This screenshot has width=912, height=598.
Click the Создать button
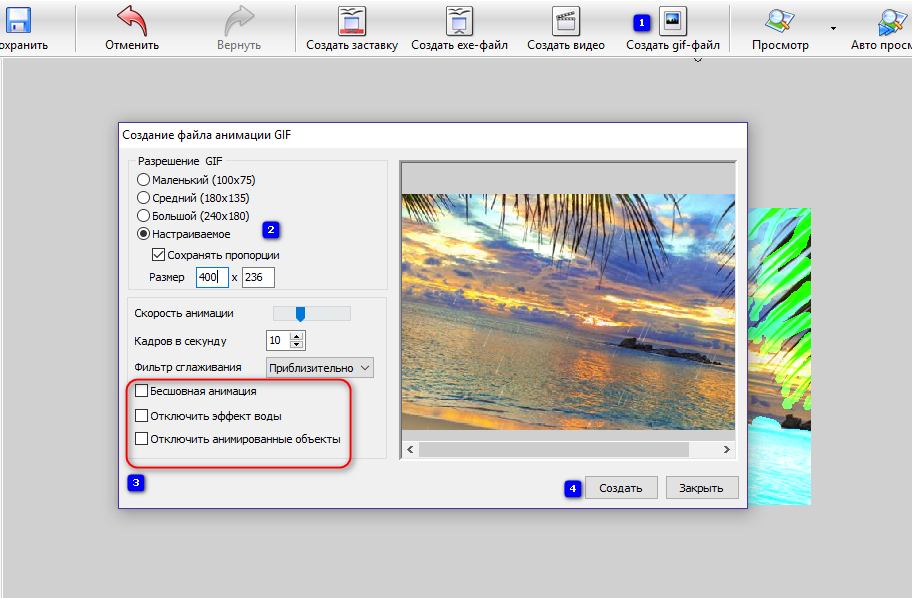(x=621, y=488)
